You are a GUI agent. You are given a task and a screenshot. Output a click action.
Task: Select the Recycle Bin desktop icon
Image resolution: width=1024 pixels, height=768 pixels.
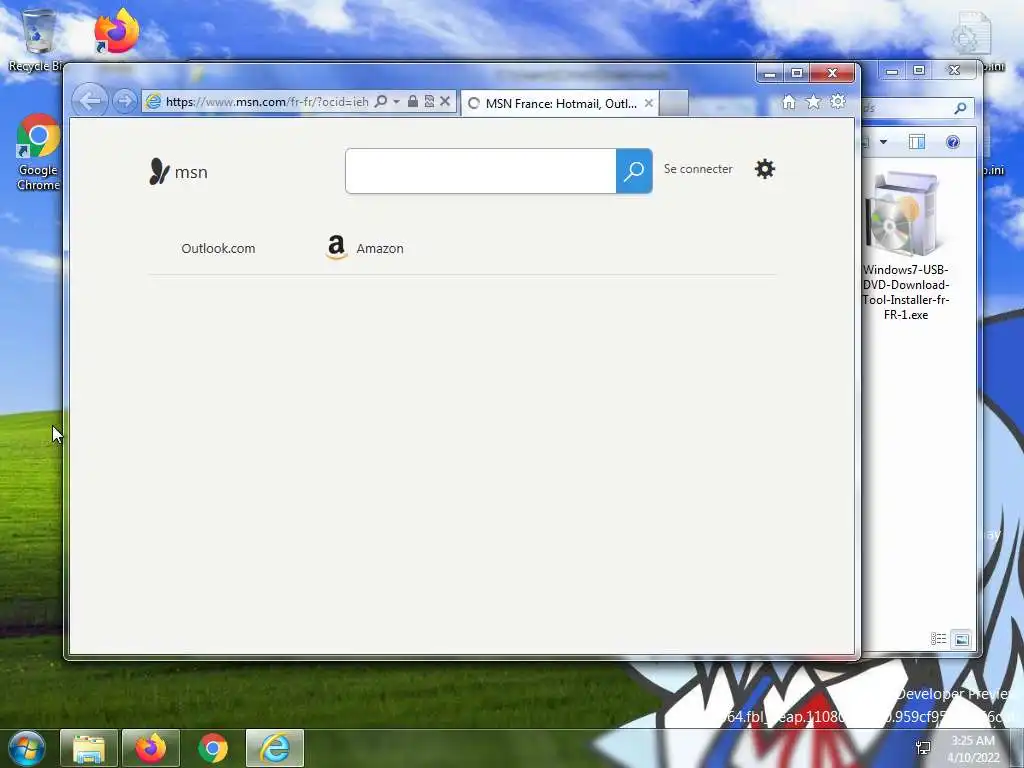pyautogui.click(x=36, y=40)
